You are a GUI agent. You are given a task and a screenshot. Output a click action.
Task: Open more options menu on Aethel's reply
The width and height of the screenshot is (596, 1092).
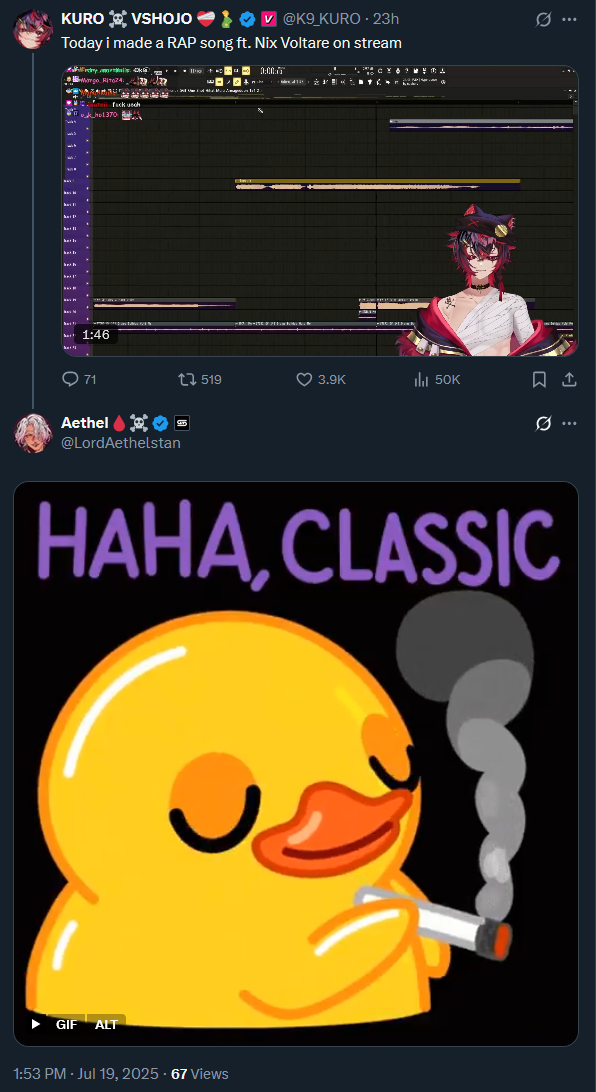[570, 423]
